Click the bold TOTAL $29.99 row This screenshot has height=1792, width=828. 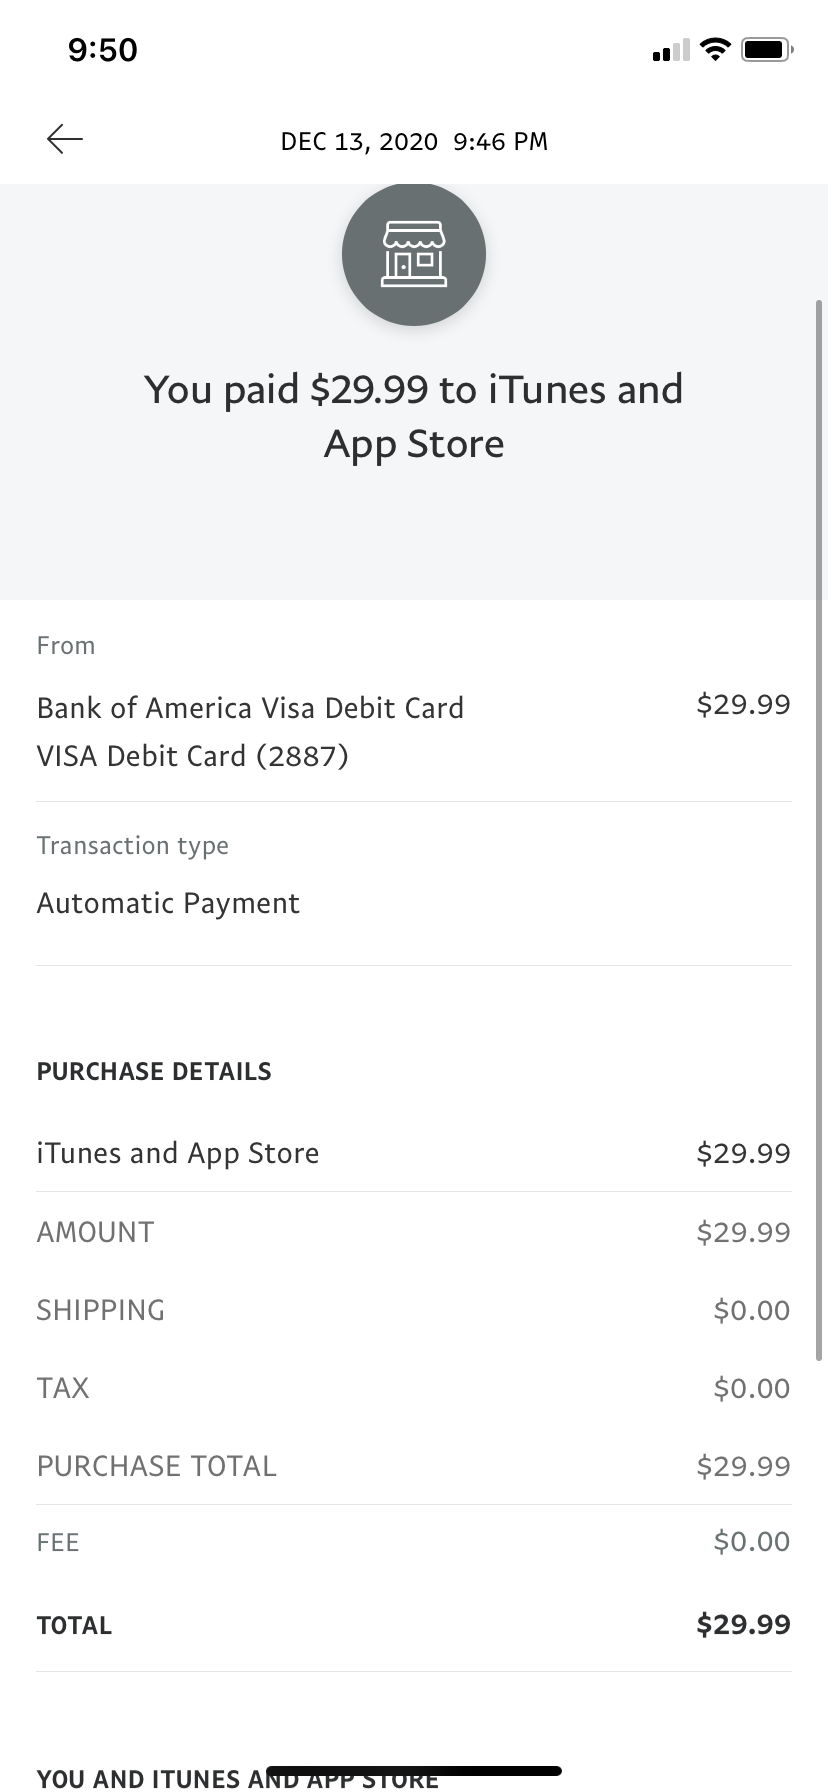point(414,1625)
